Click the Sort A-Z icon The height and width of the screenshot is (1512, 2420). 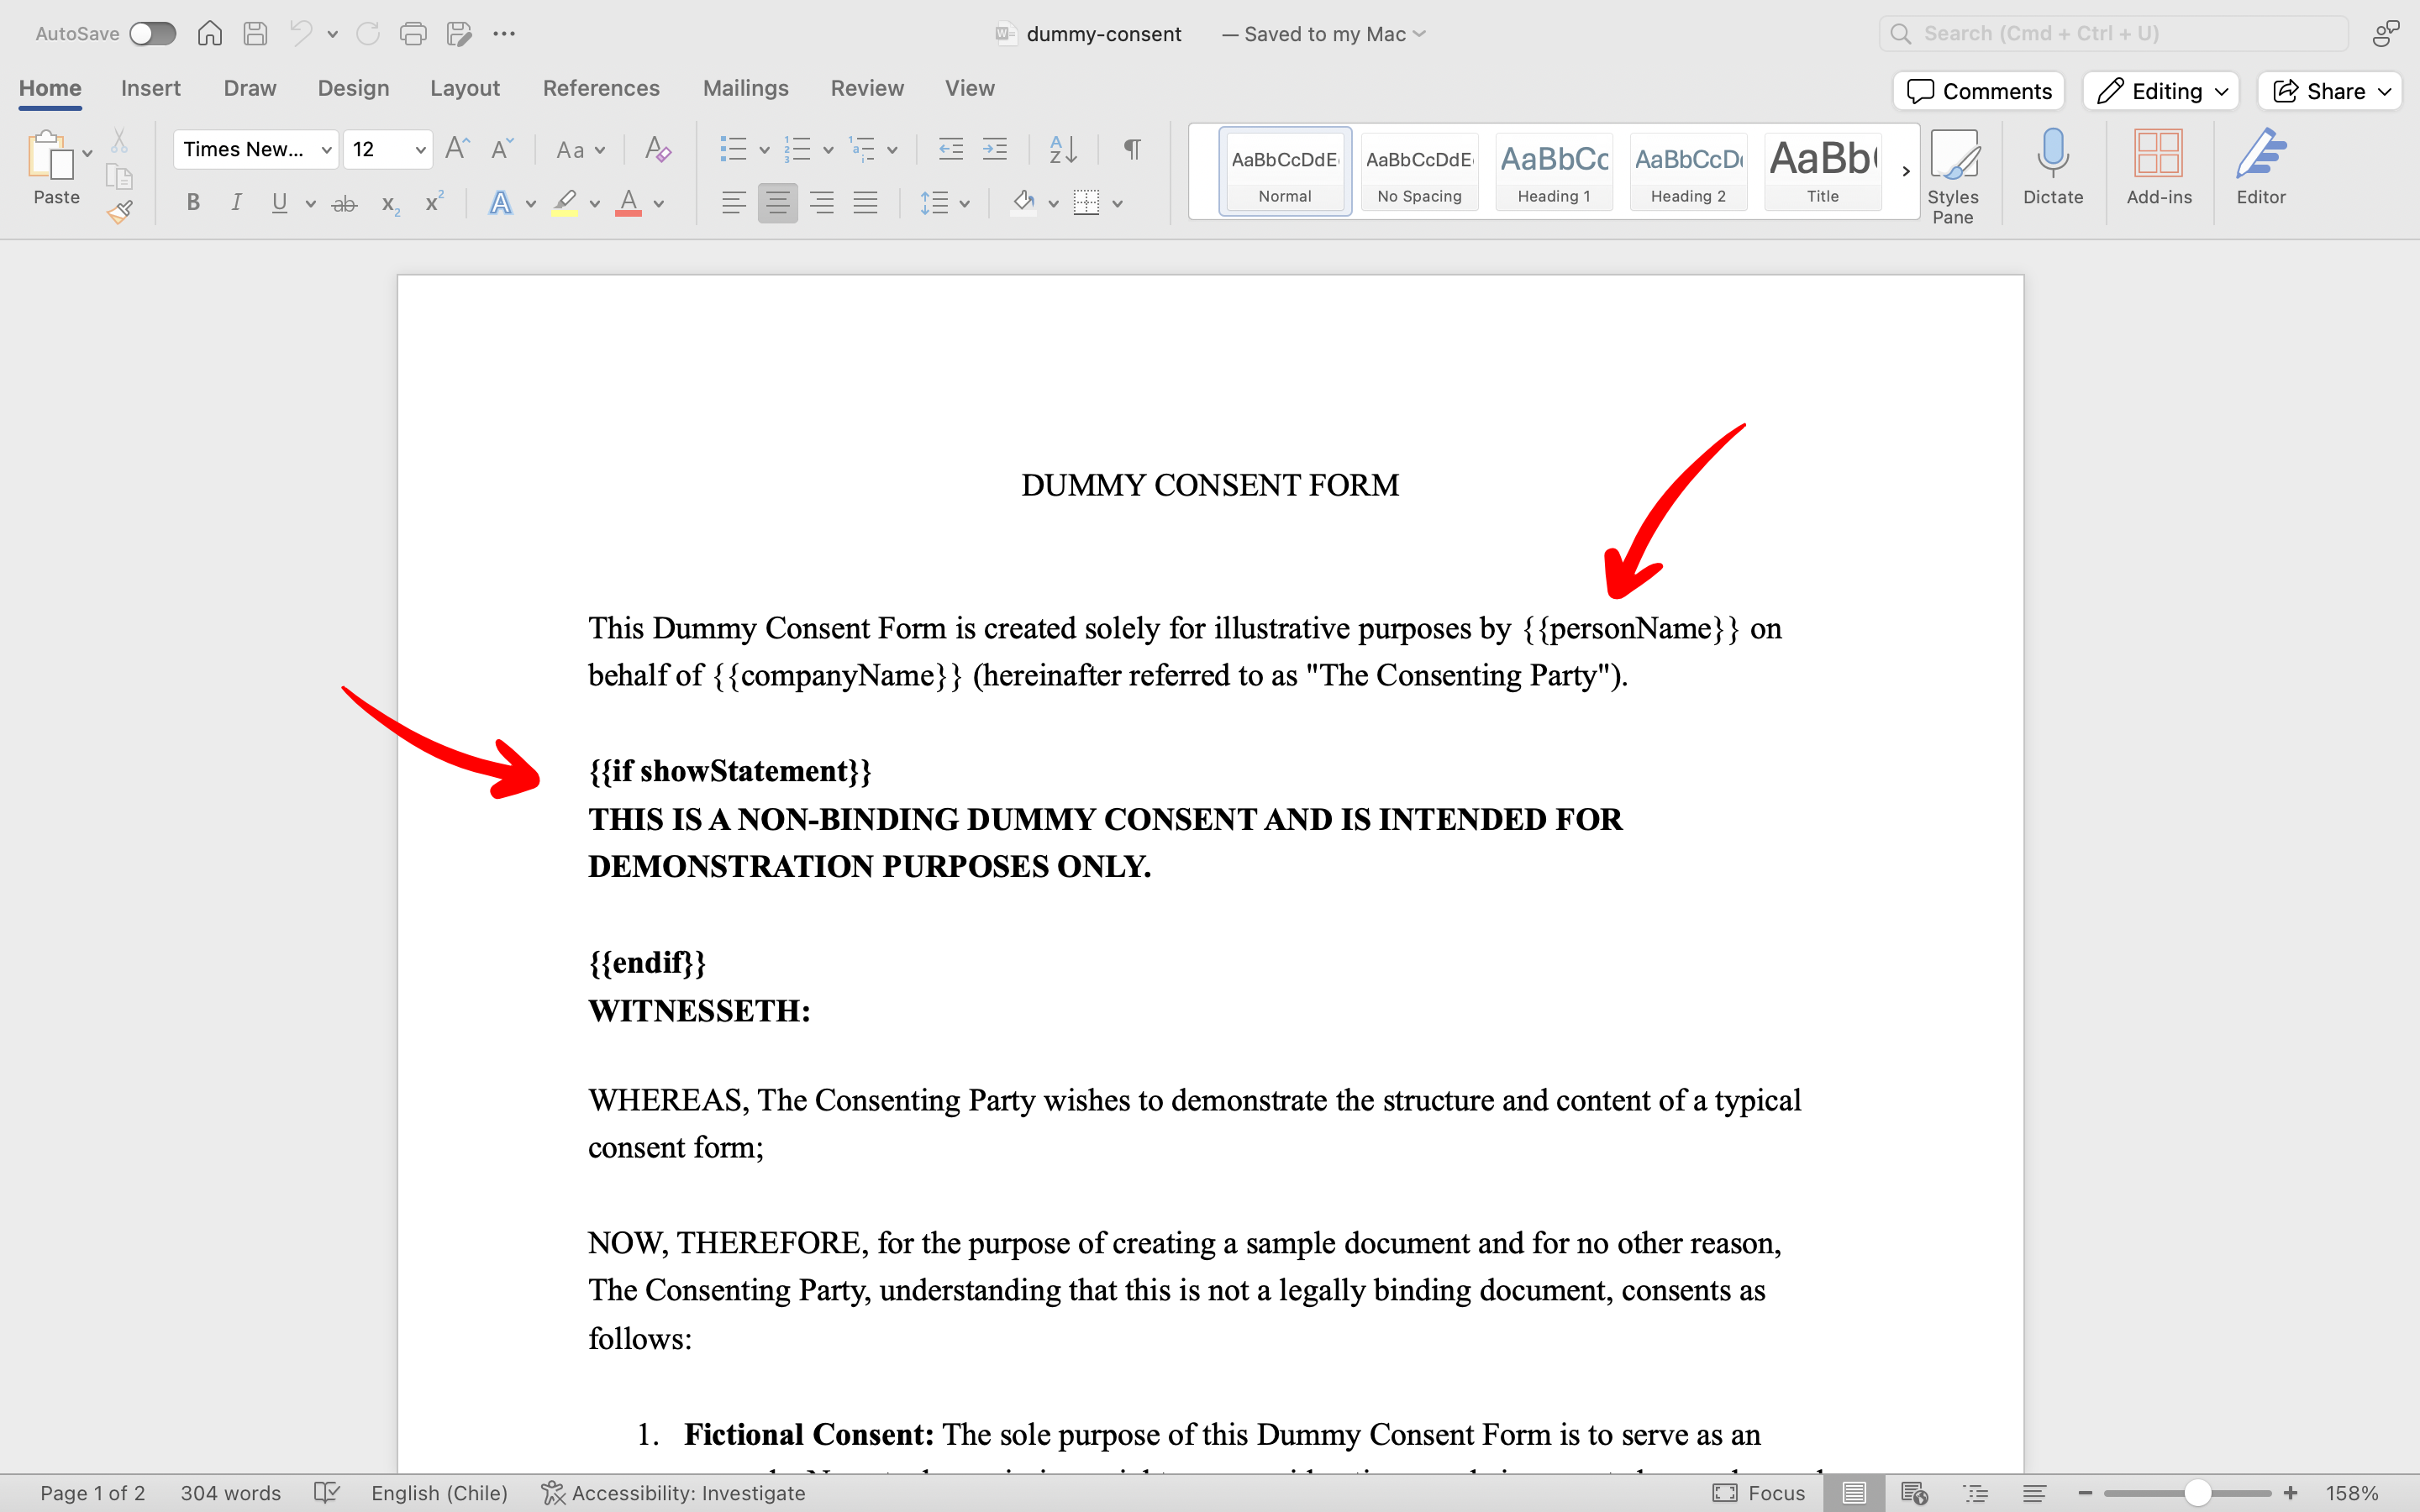pos(1062,149)
